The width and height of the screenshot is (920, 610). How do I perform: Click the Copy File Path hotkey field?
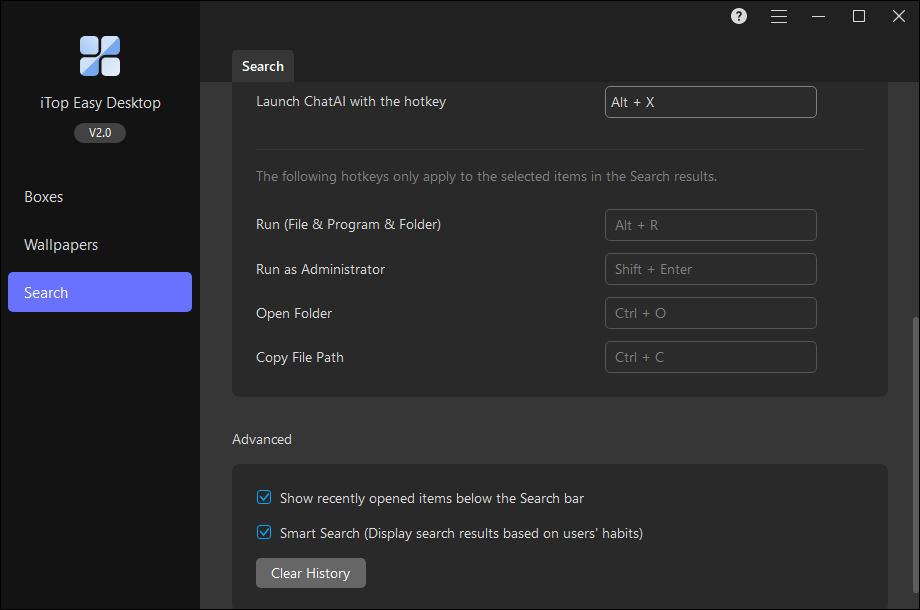click(710, 357)
